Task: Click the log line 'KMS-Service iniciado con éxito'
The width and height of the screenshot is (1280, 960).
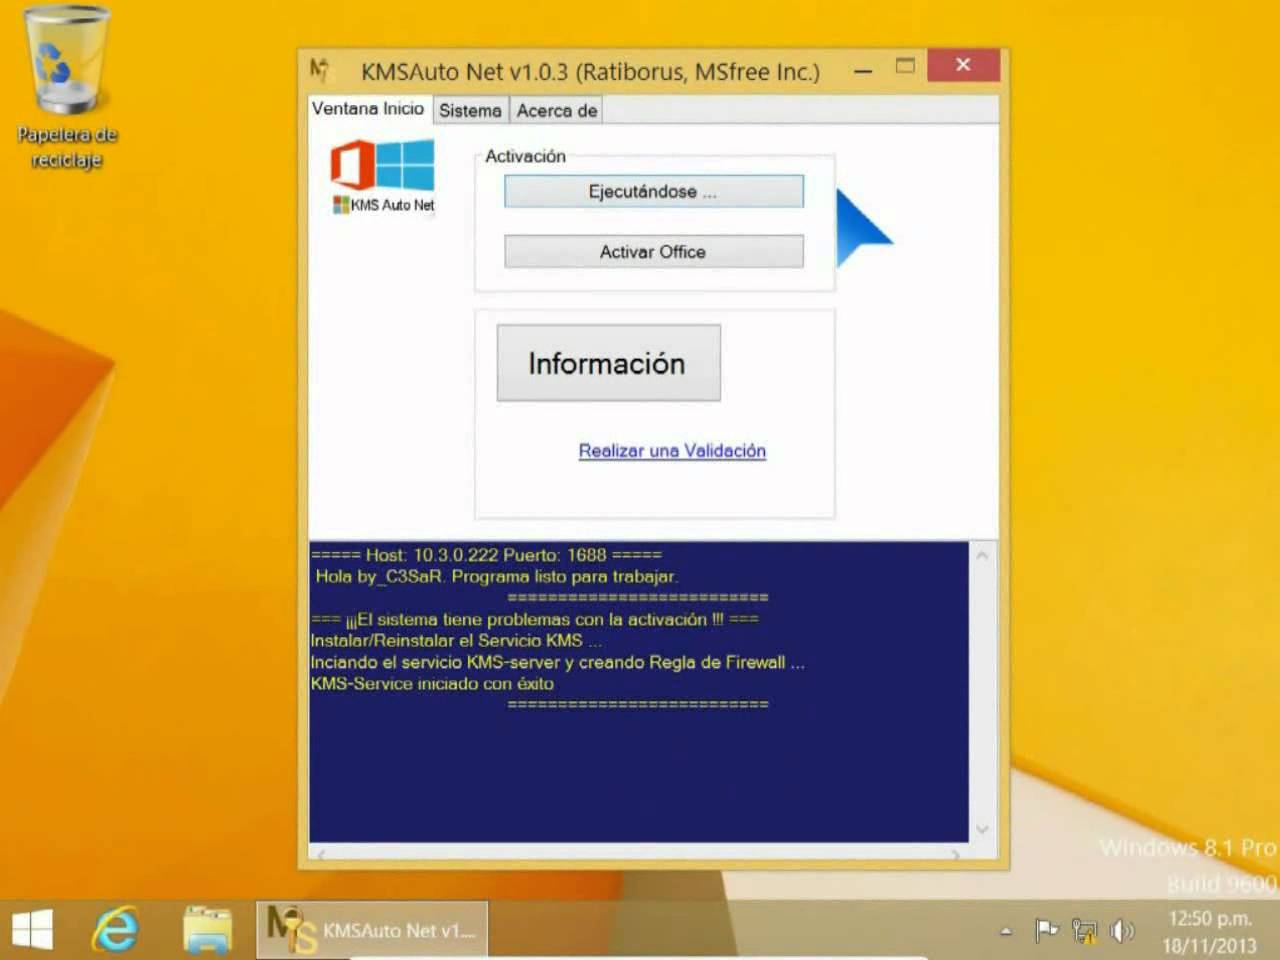Action: 432,684
